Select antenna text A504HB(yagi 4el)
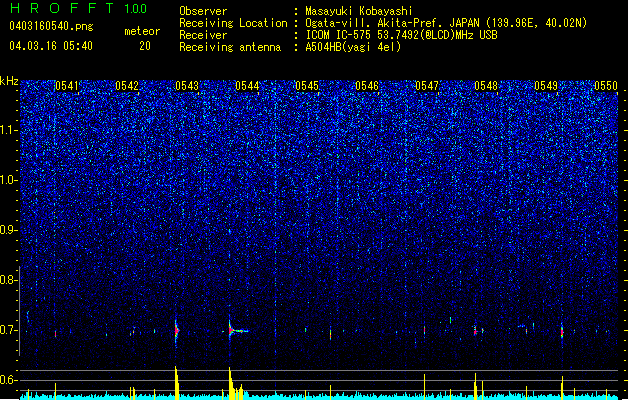629x400 pixels. click(353, 47)
